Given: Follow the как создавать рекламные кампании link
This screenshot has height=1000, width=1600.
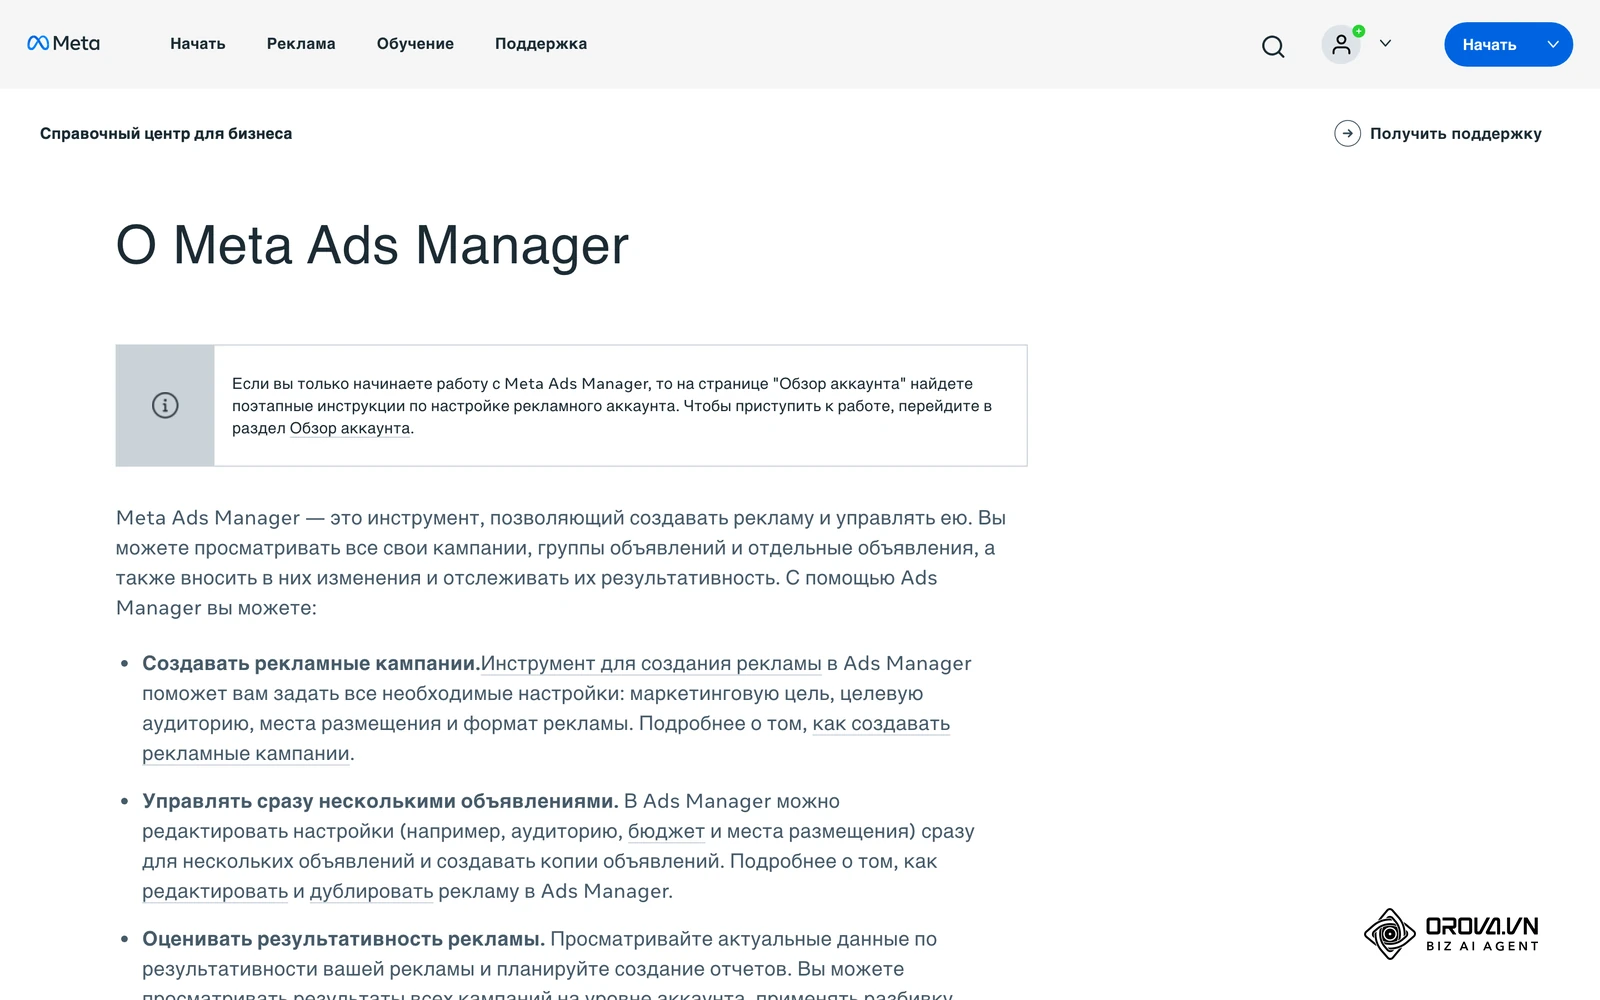Looking at the screenshot, I should point(881,724).
